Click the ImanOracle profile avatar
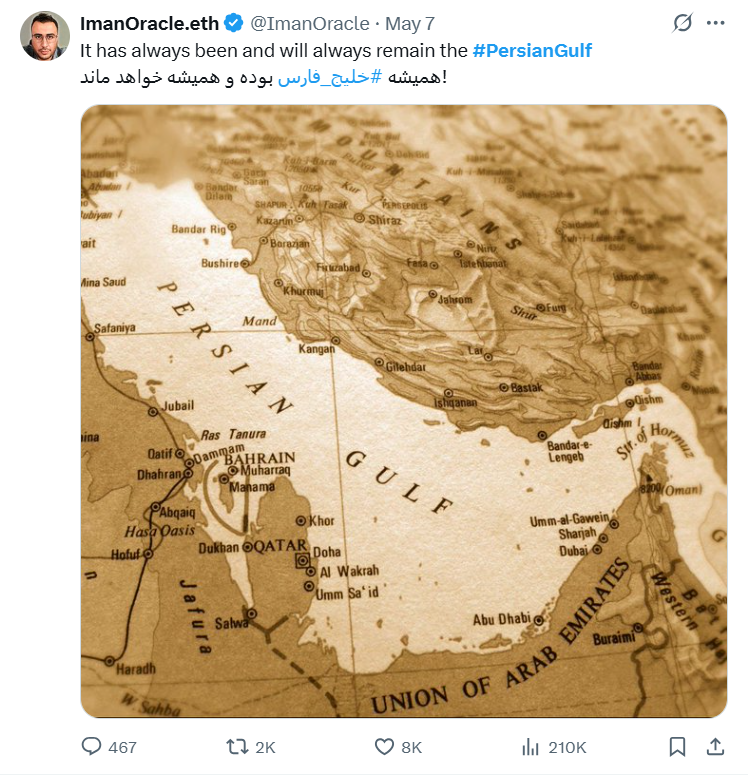 pyautogui.click(x=45, y=37)
